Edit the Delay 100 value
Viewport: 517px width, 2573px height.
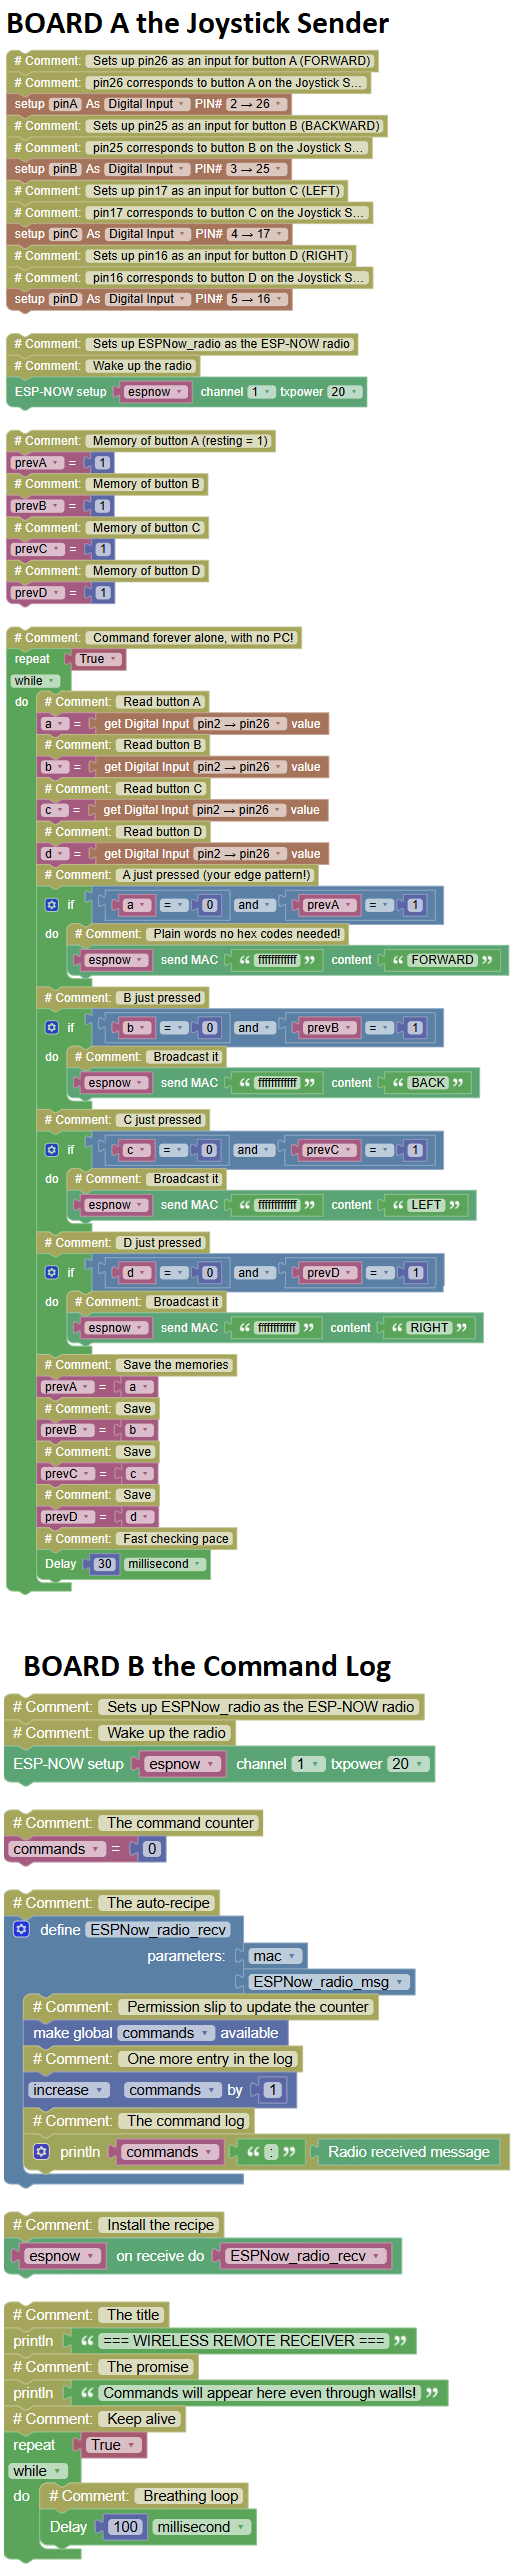(125, 2526)
